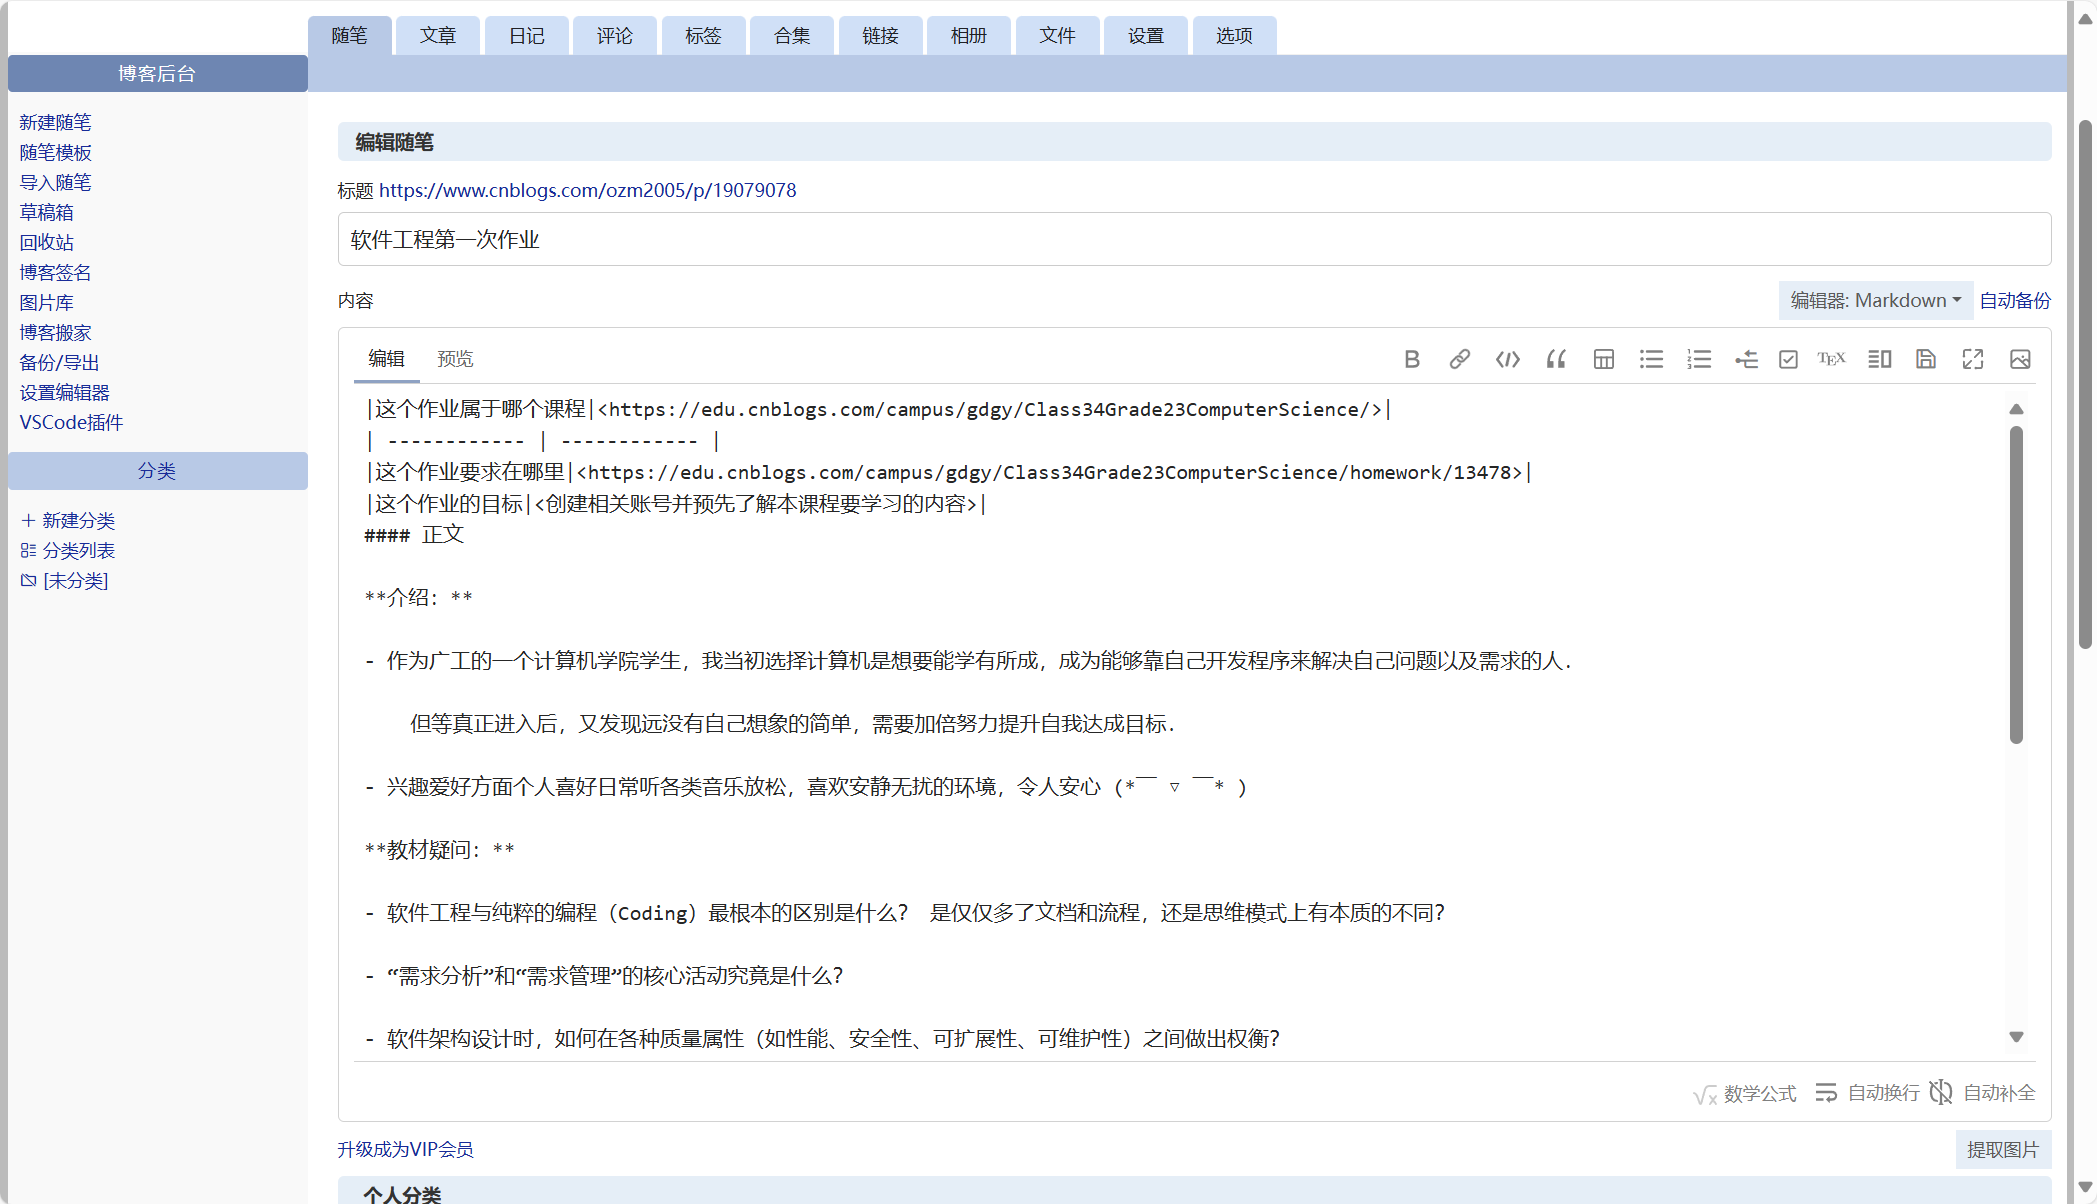Click the 提取图片 button
Screen dimensions: 2097x1204
(2004, 1149)
